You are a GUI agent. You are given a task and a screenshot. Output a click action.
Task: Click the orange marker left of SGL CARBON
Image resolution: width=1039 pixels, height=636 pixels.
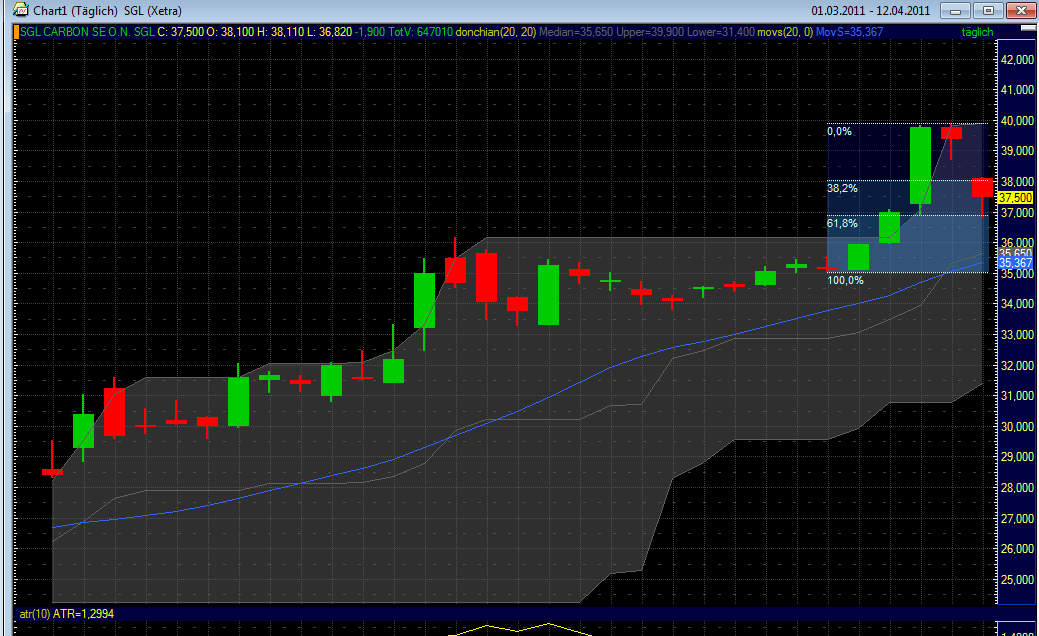[15, 32]
